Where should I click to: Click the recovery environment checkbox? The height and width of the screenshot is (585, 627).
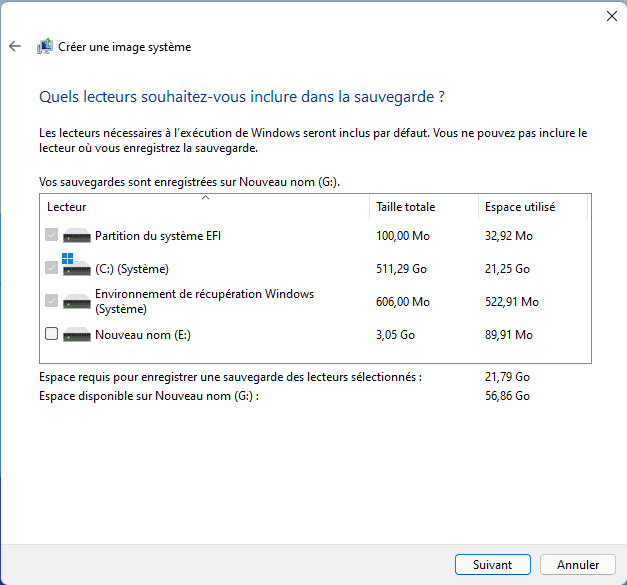(x=52, y=300)
